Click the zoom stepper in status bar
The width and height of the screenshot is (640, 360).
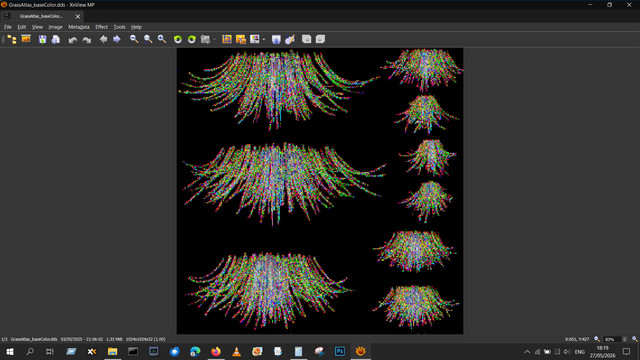click(x=625, y=339)
